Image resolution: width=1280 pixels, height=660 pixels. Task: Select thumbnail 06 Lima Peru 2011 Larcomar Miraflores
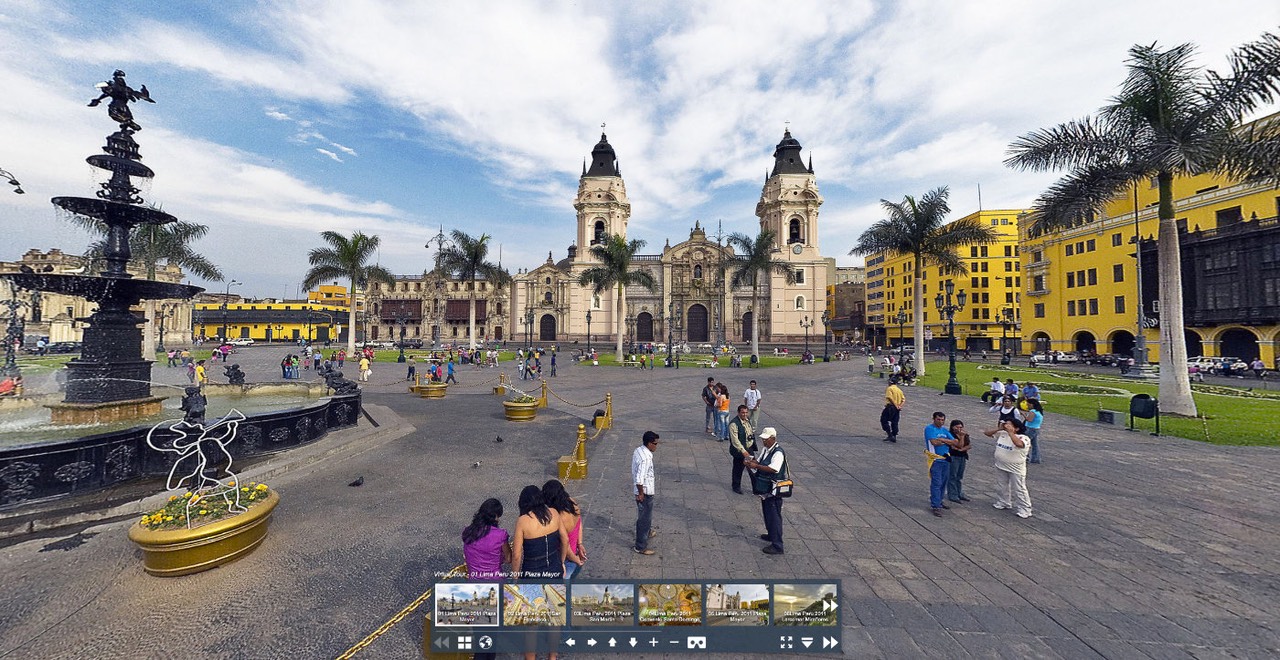point(805,605)
